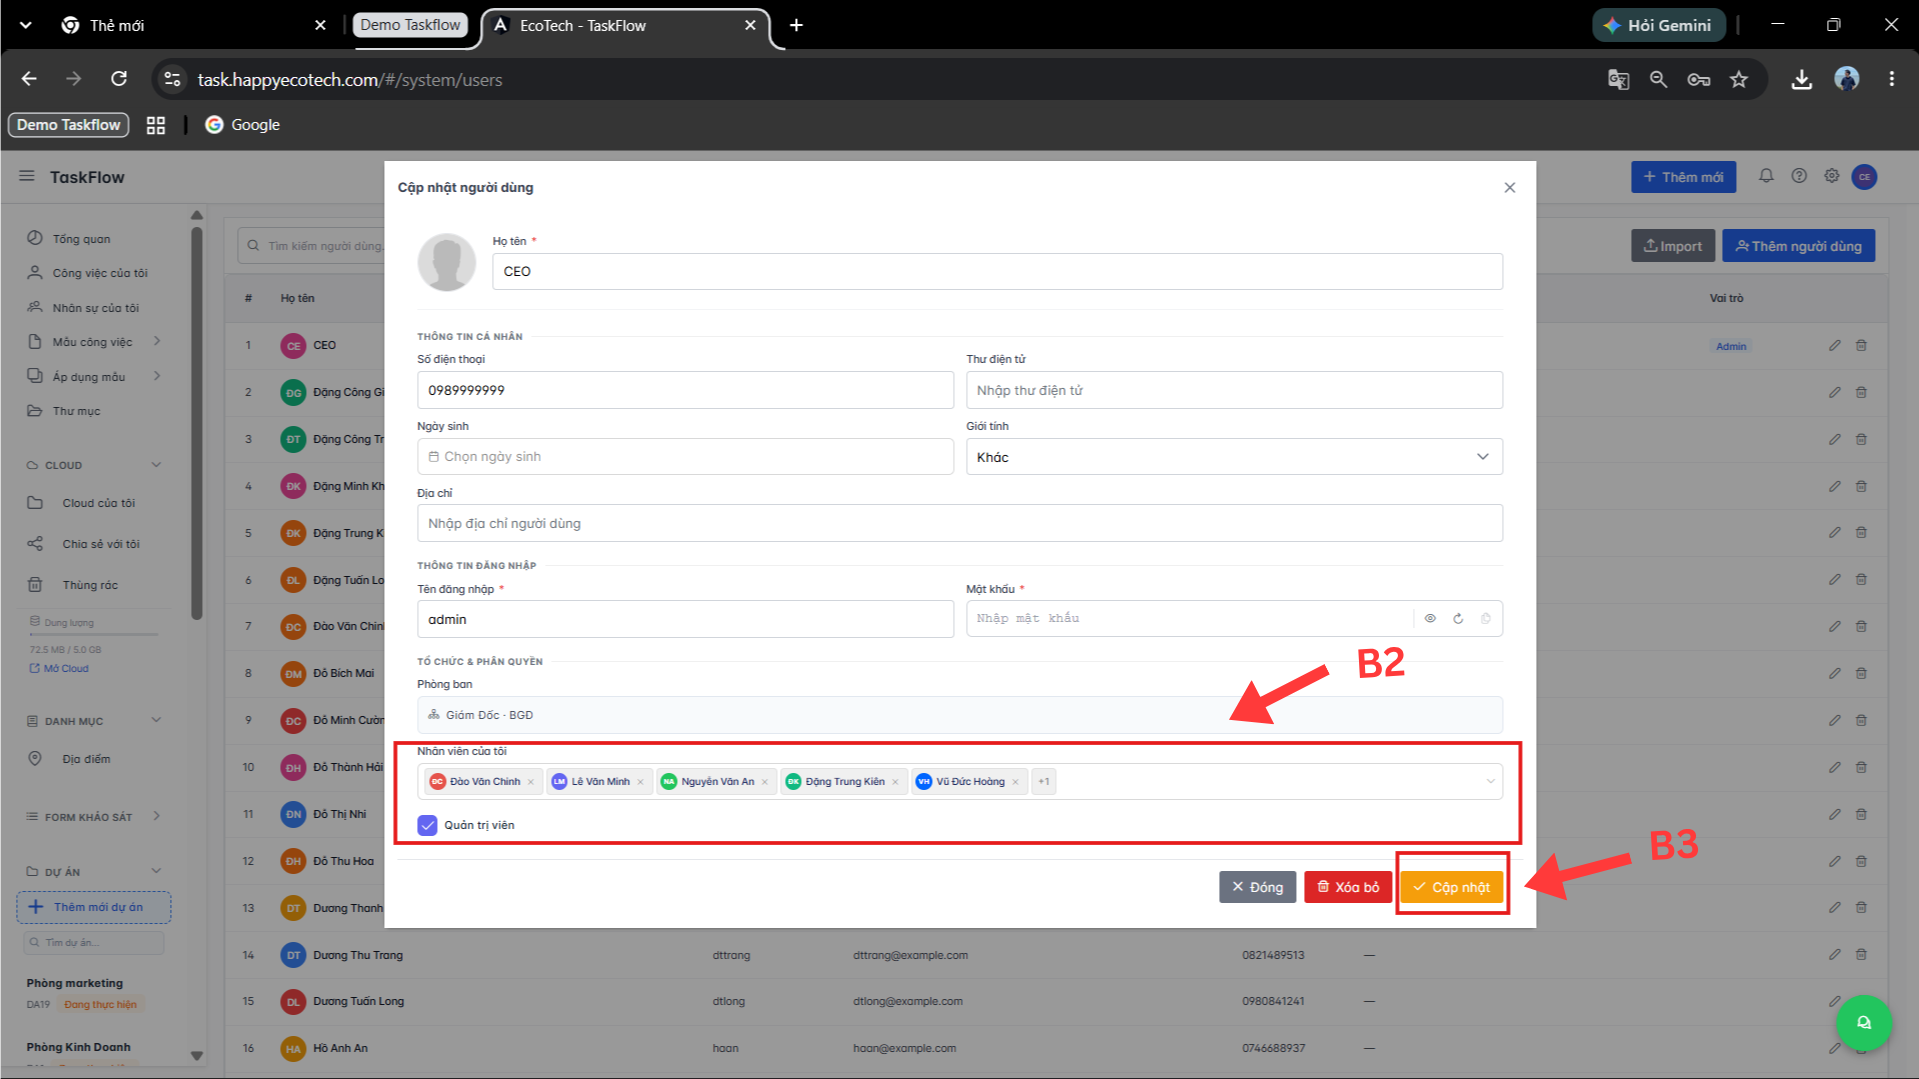The height and width of the screenshot is (1079, 1919).
Task: Open Chia sẻ với tôi
Action: tap(100, 544)
